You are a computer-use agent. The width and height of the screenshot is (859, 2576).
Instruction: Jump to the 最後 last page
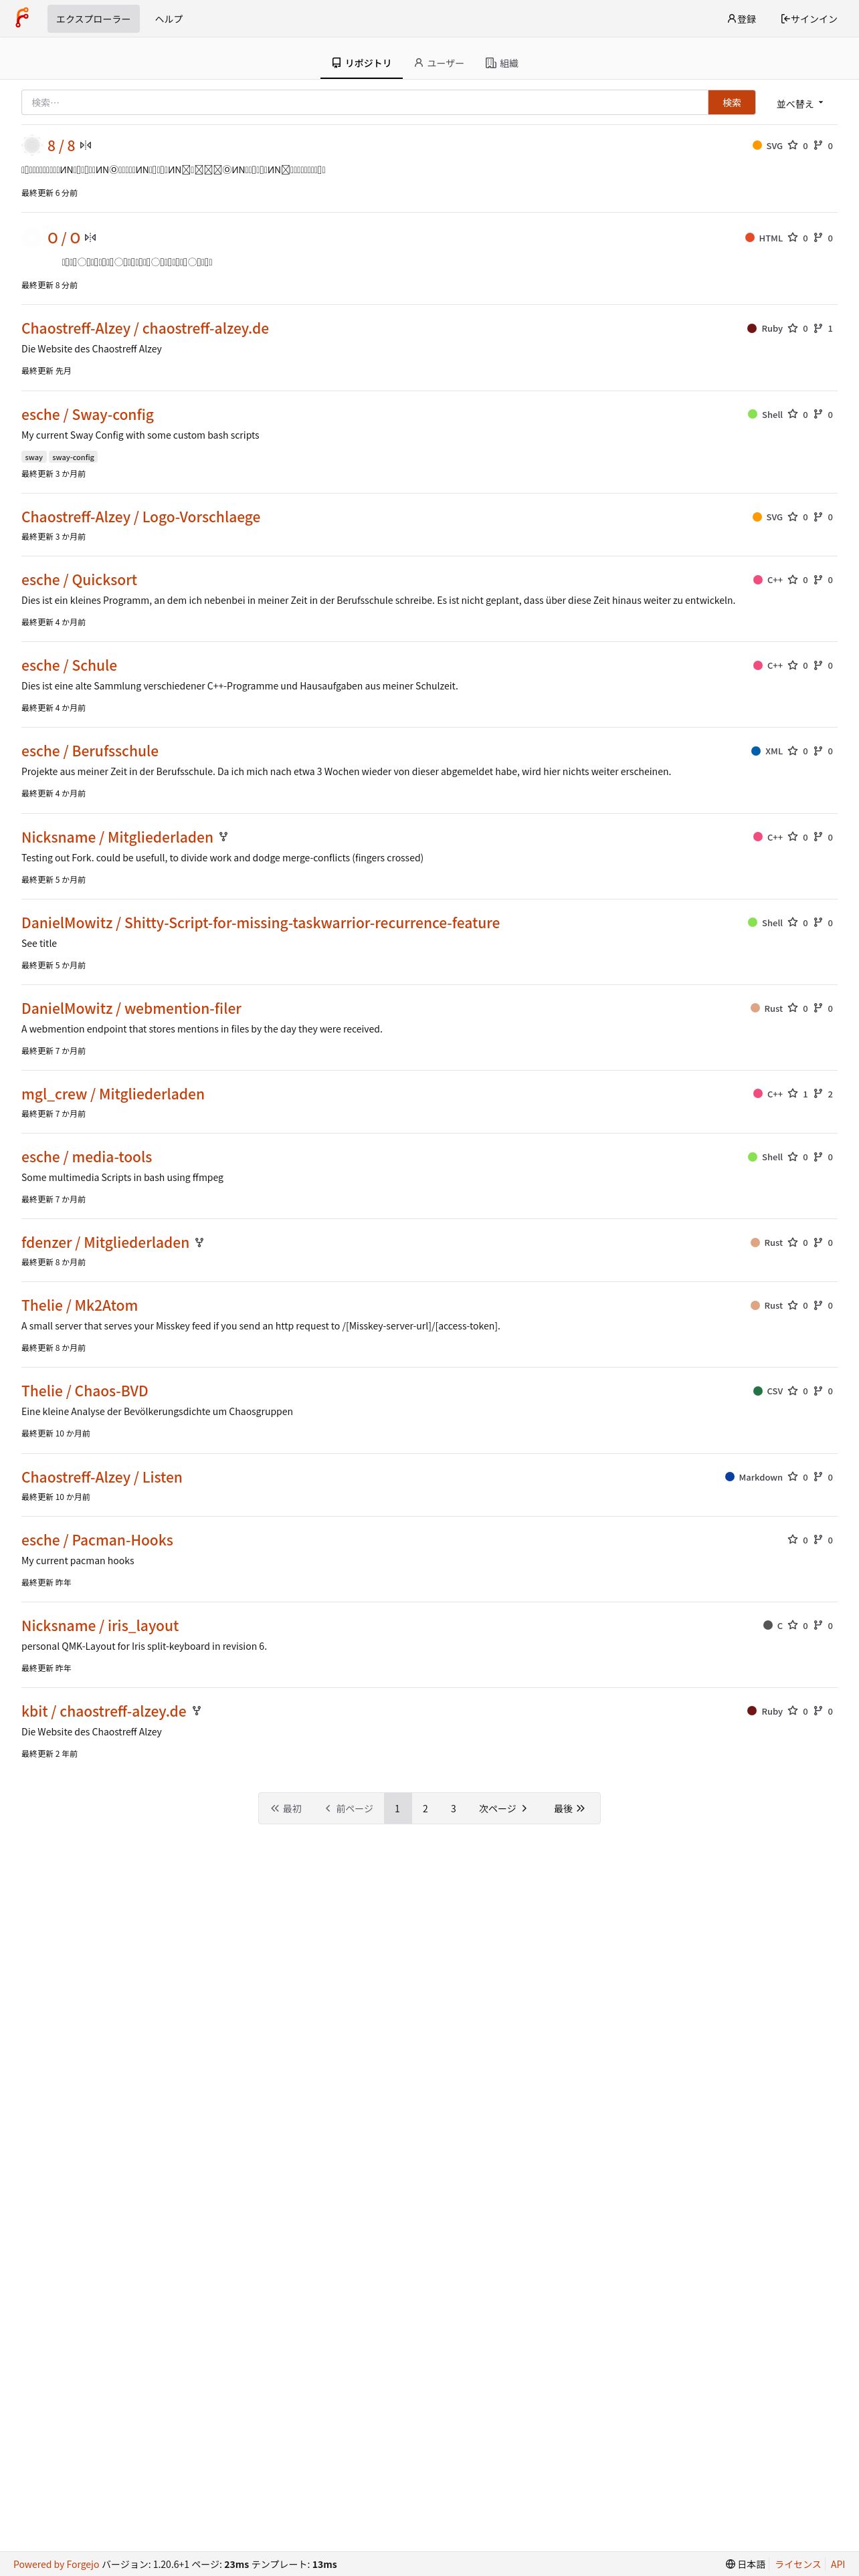pyautogui.click(x=569, y=1808)
